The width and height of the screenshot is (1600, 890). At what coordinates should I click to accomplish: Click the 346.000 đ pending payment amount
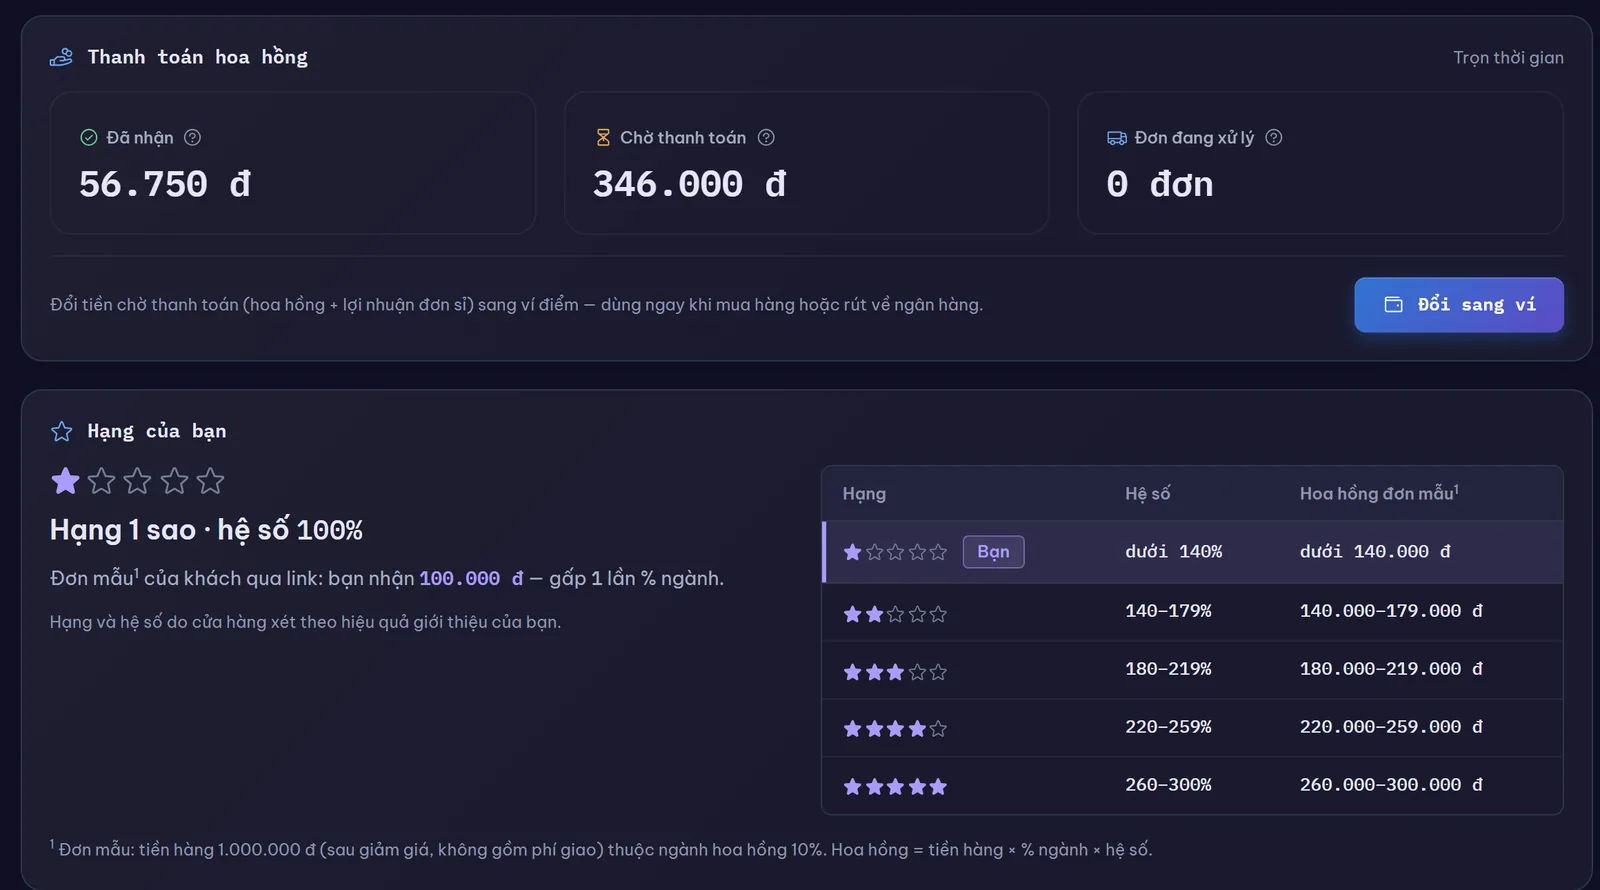point(689,184)
